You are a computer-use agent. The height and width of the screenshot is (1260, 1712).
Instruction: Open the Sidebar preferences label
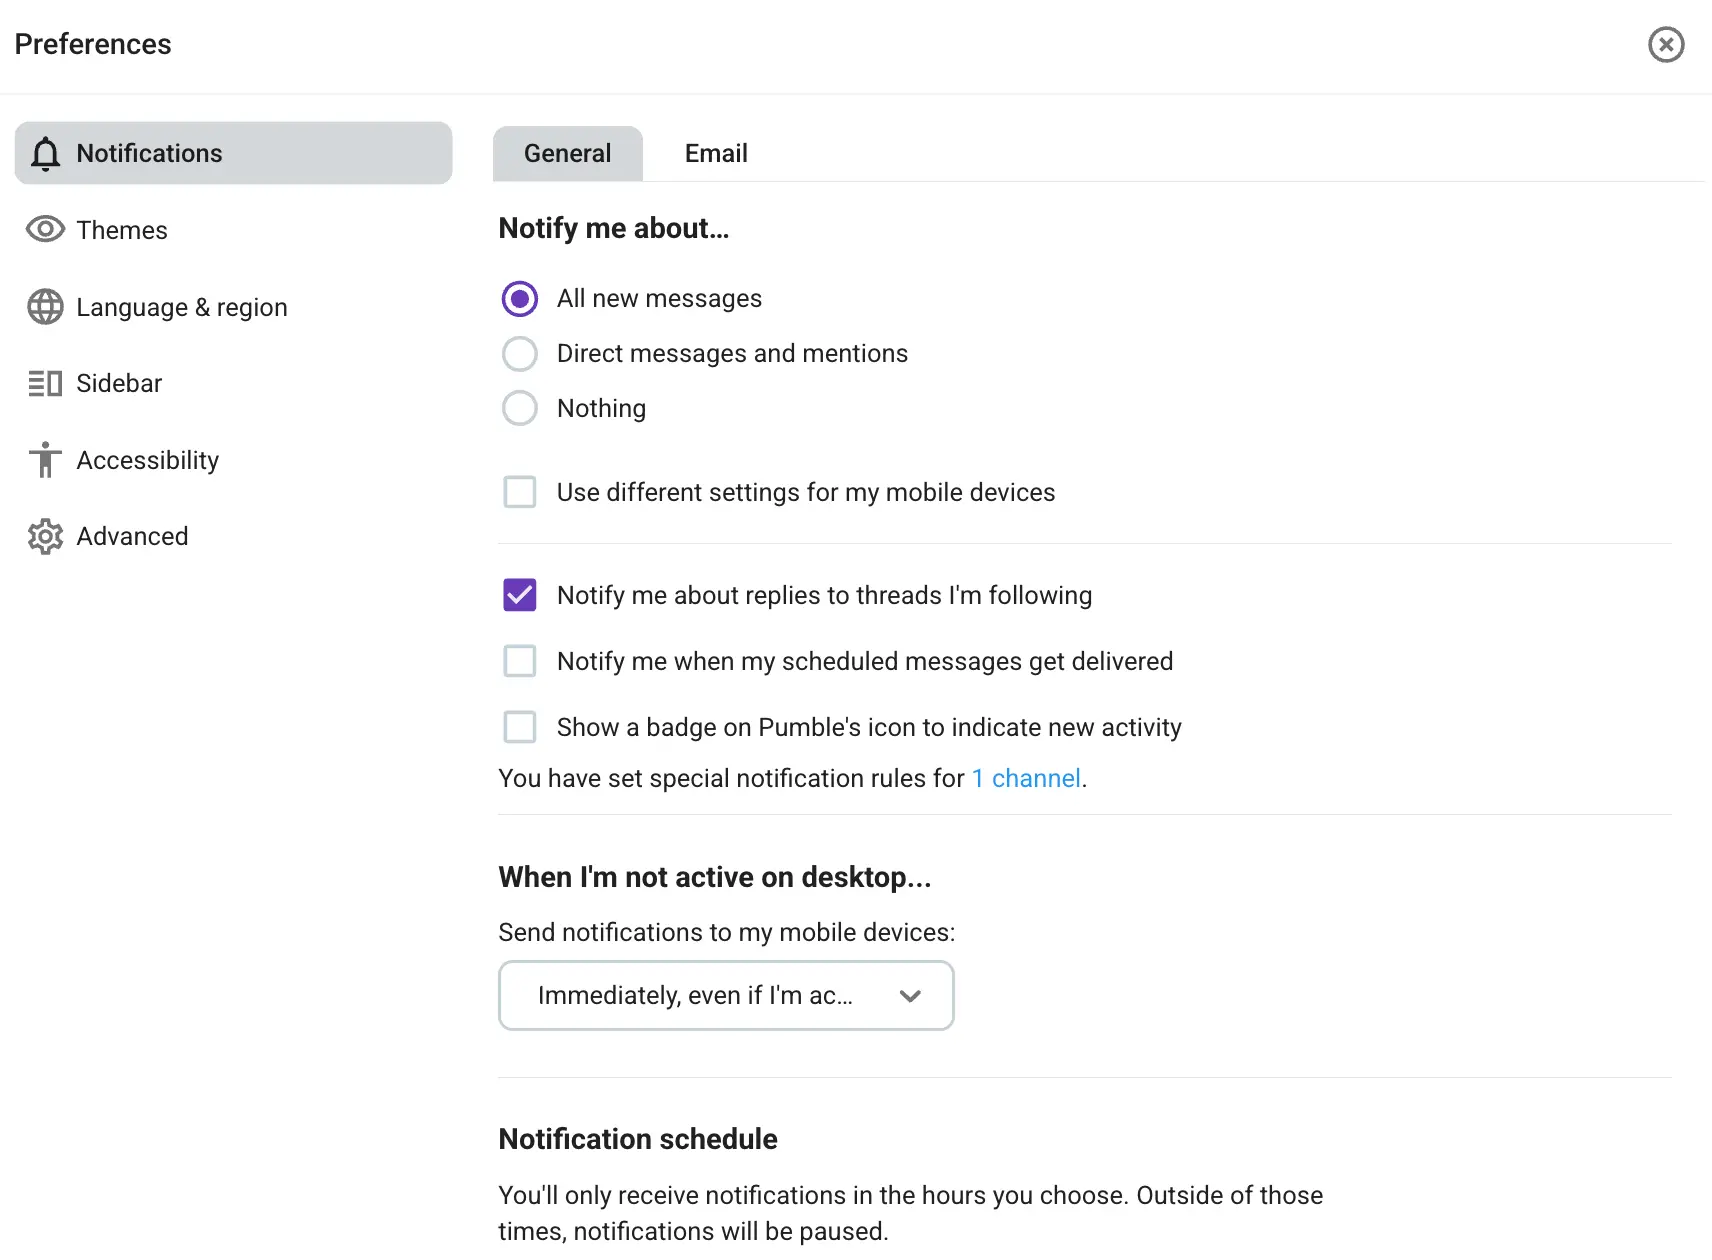tap(119, 384)
